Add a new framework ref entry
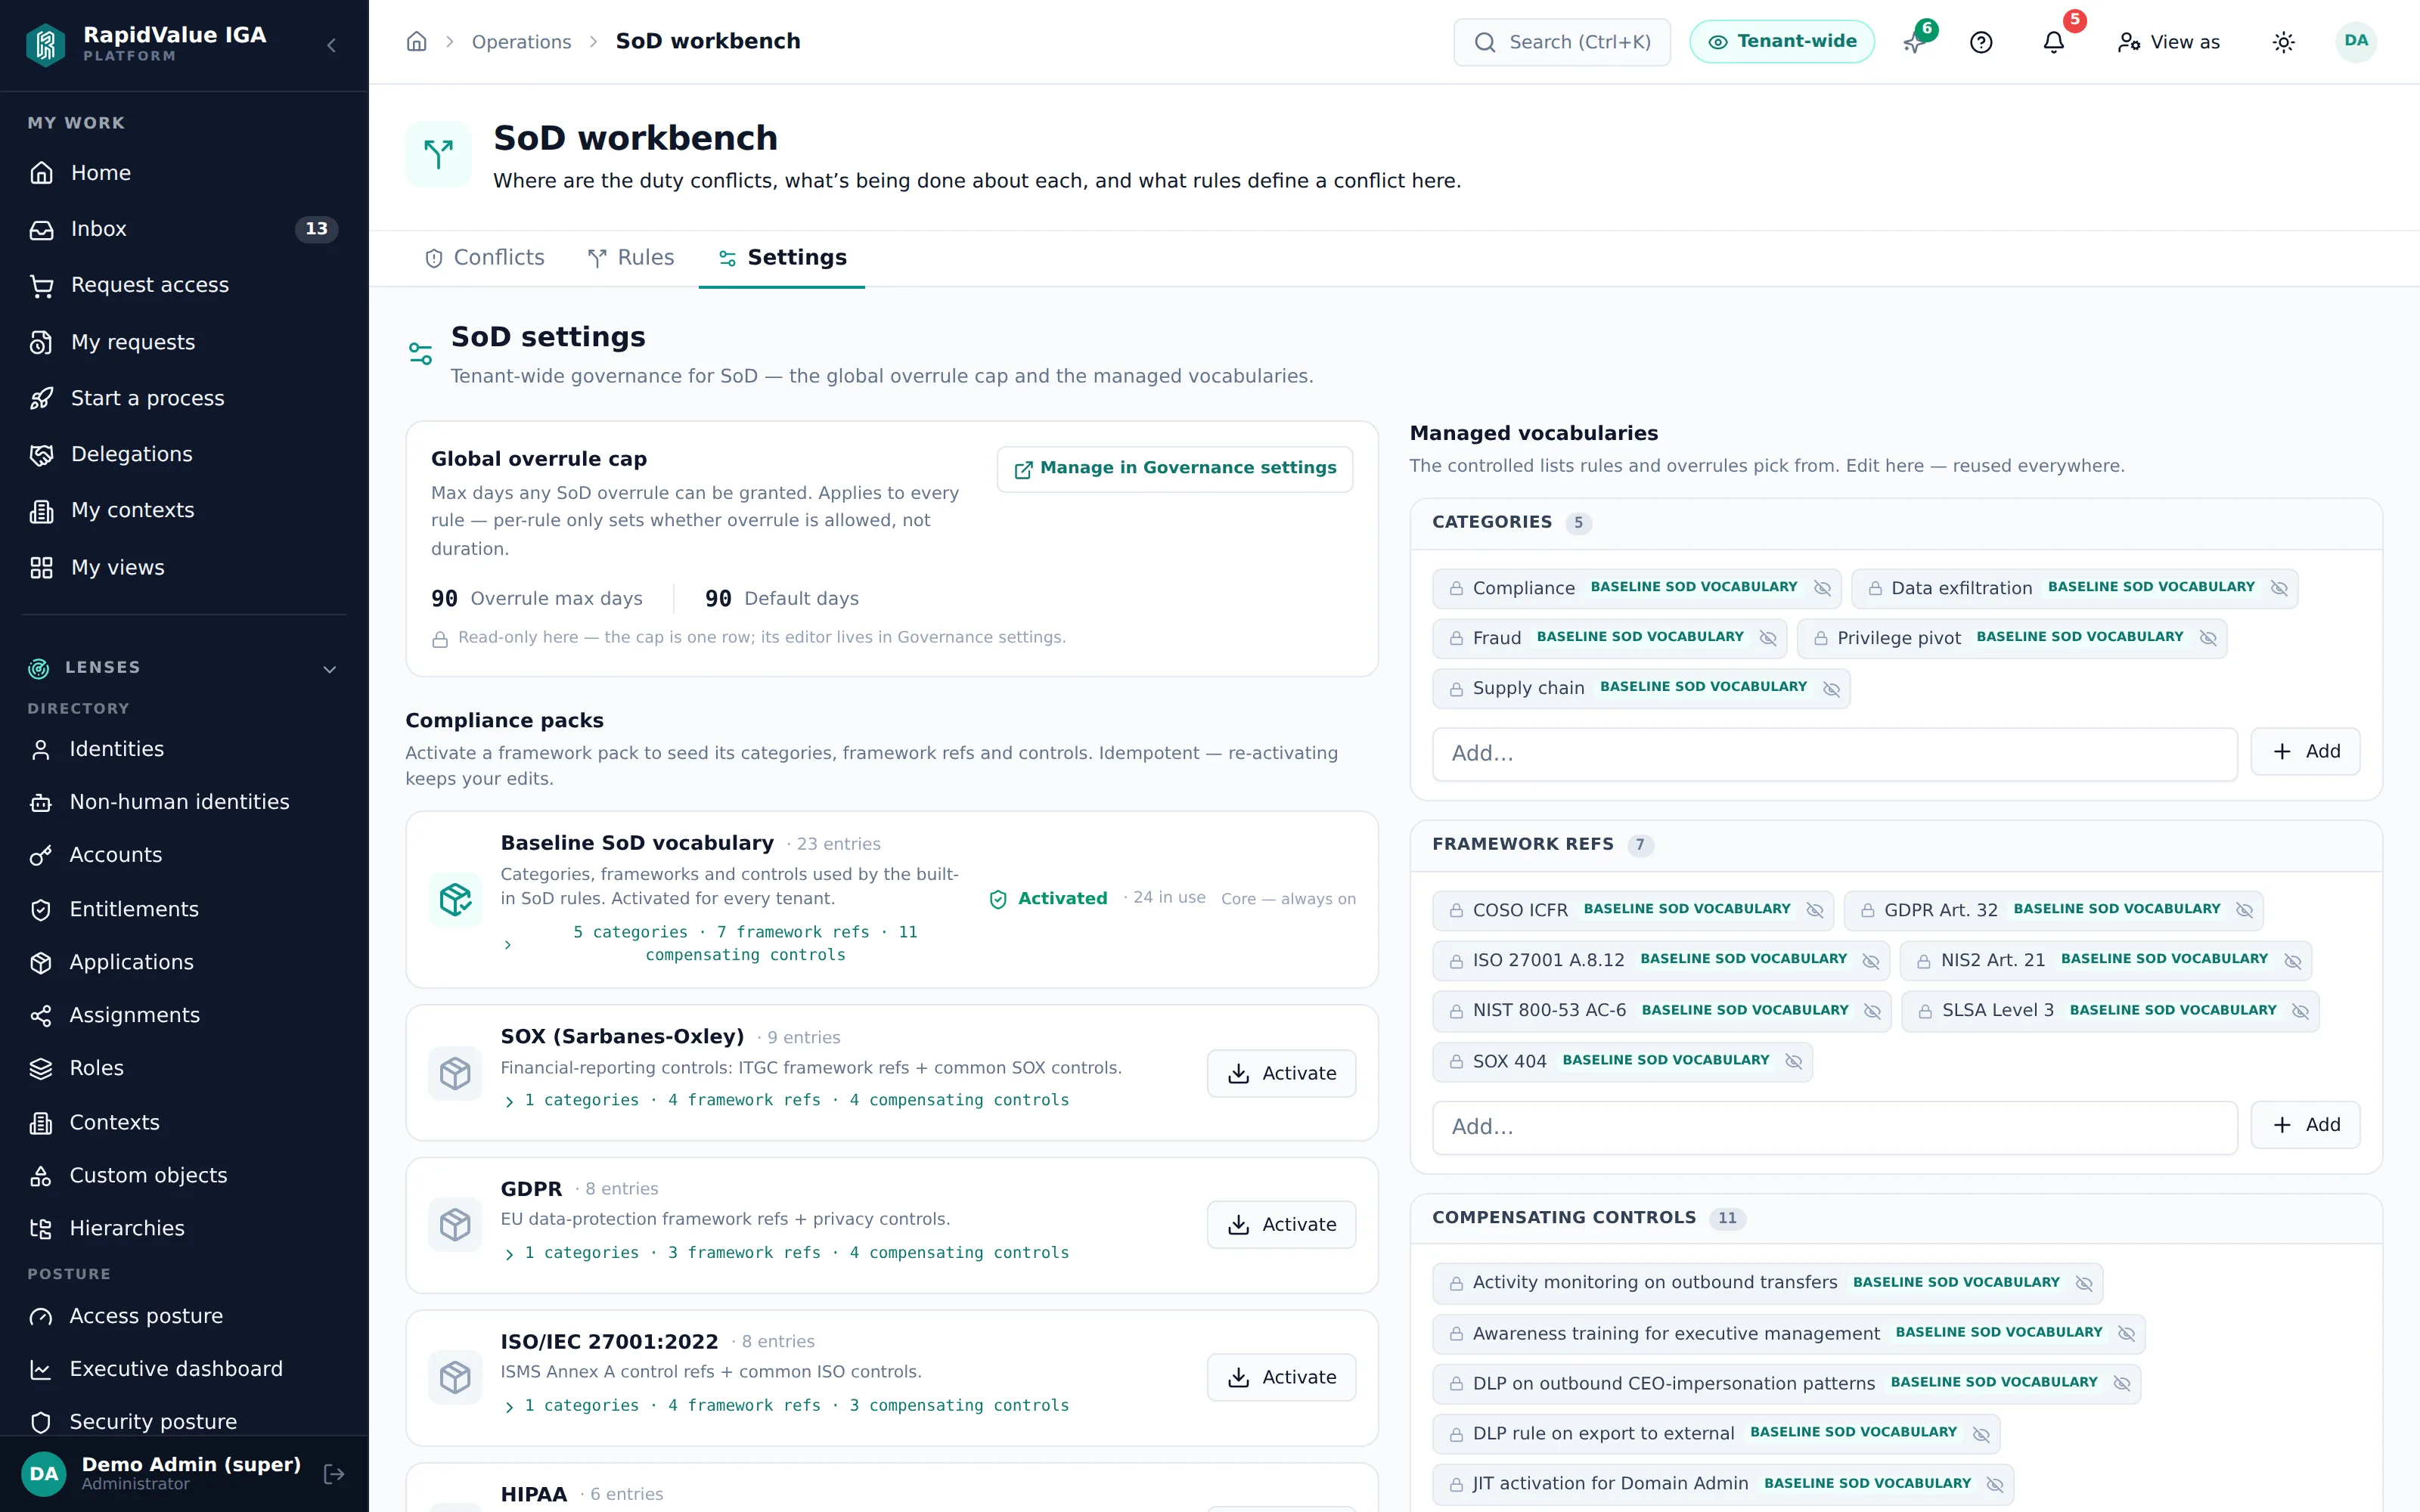 point(2305,1125)
